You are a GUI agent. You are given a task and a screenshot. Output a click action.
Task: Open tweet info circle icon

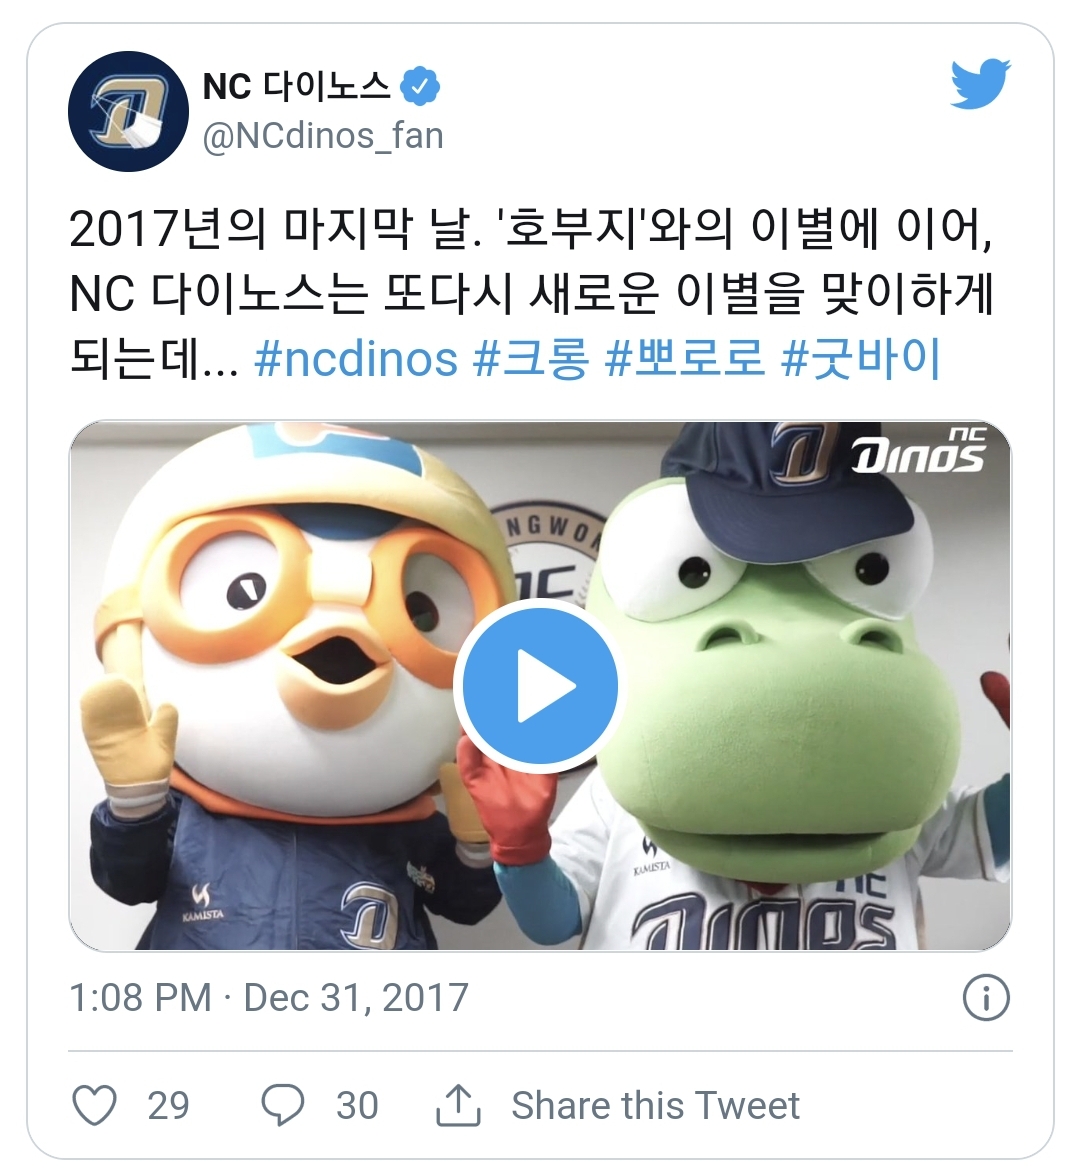click(986, 998)
